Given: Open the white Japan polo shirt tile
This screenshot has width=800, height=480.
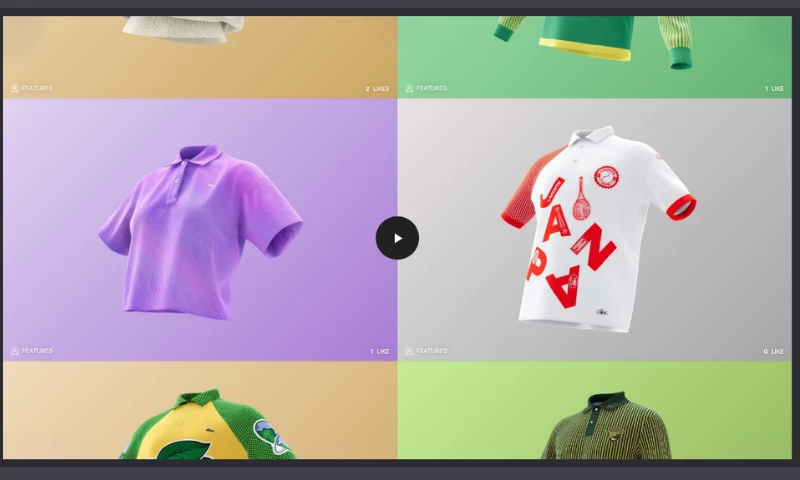Looking at the screenshot, I should click(594, 230).
